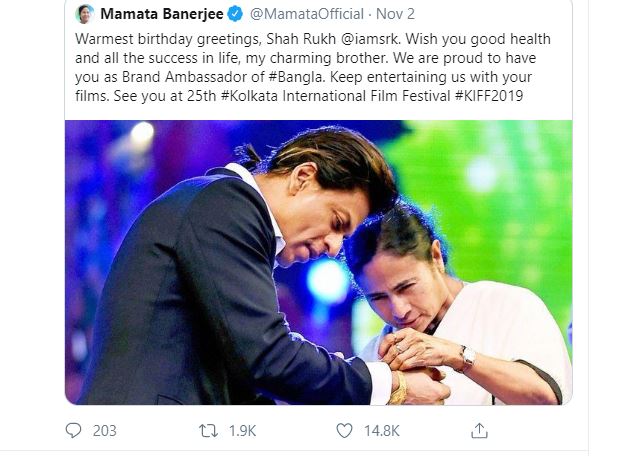The width and height of the screenshot is (619, 456).
Task: Open the #Bangla hashtag
Action: (x=296, y=77)
